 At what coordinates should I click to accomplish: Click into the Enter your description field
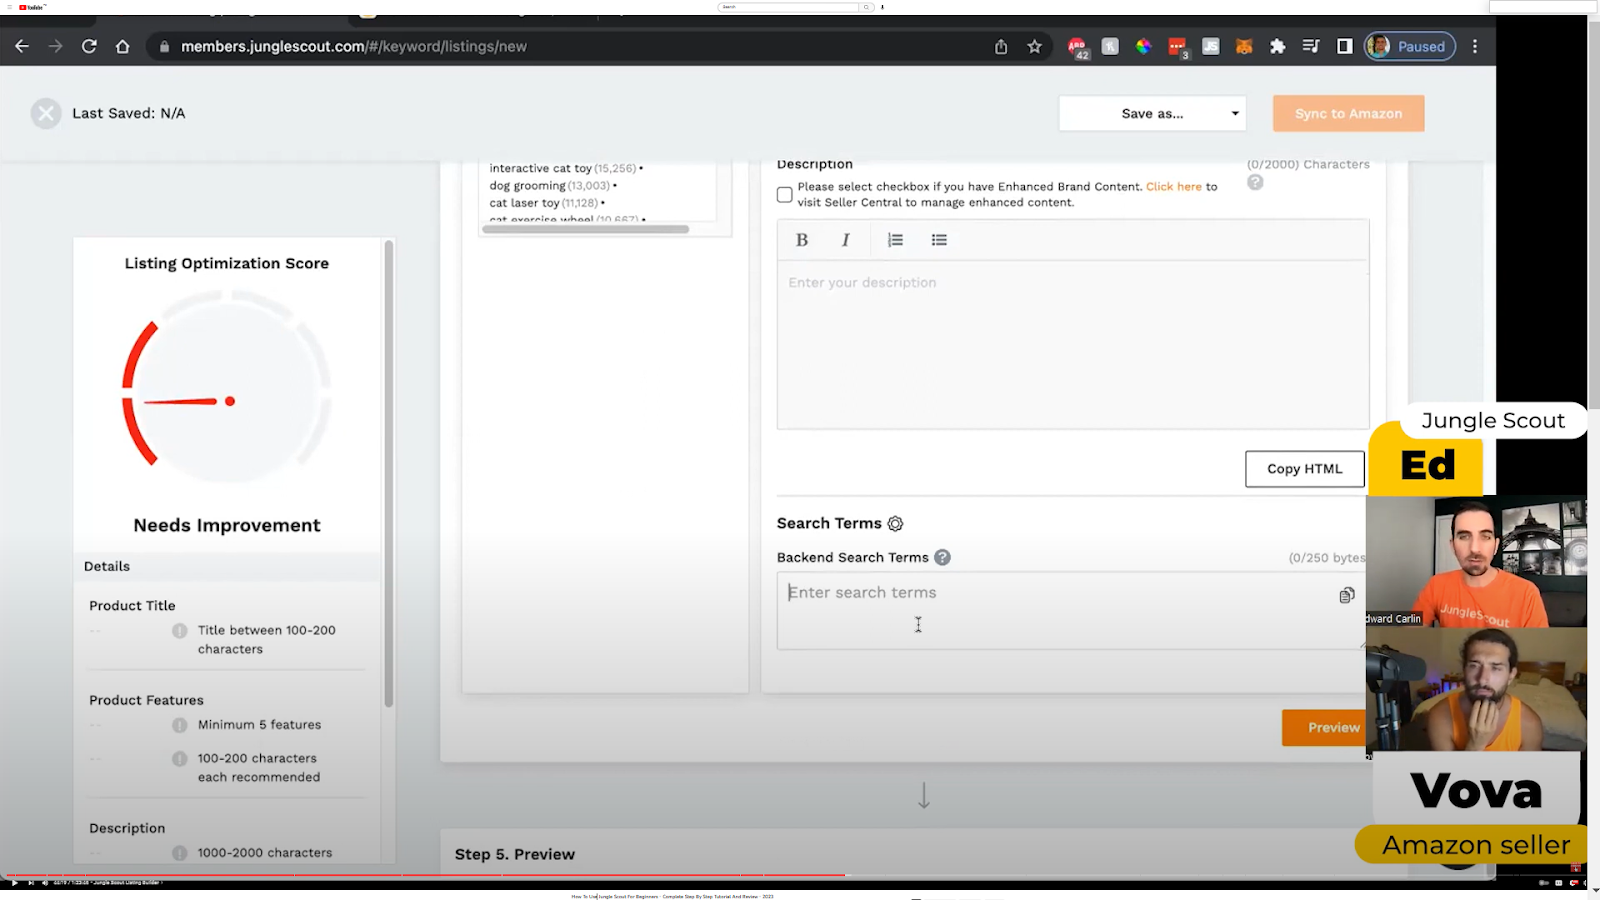click(1073, 344)
